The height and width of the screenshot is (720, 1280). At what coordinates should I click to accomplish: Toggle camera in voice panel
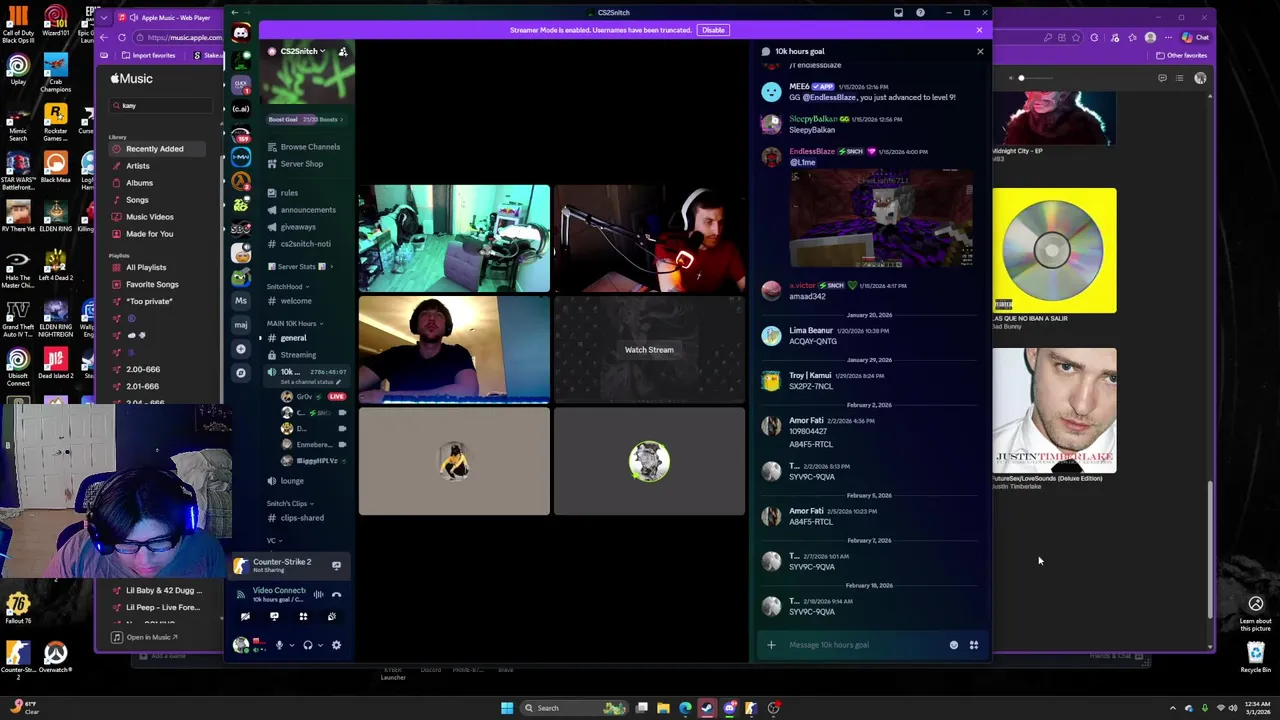point(245,616)
